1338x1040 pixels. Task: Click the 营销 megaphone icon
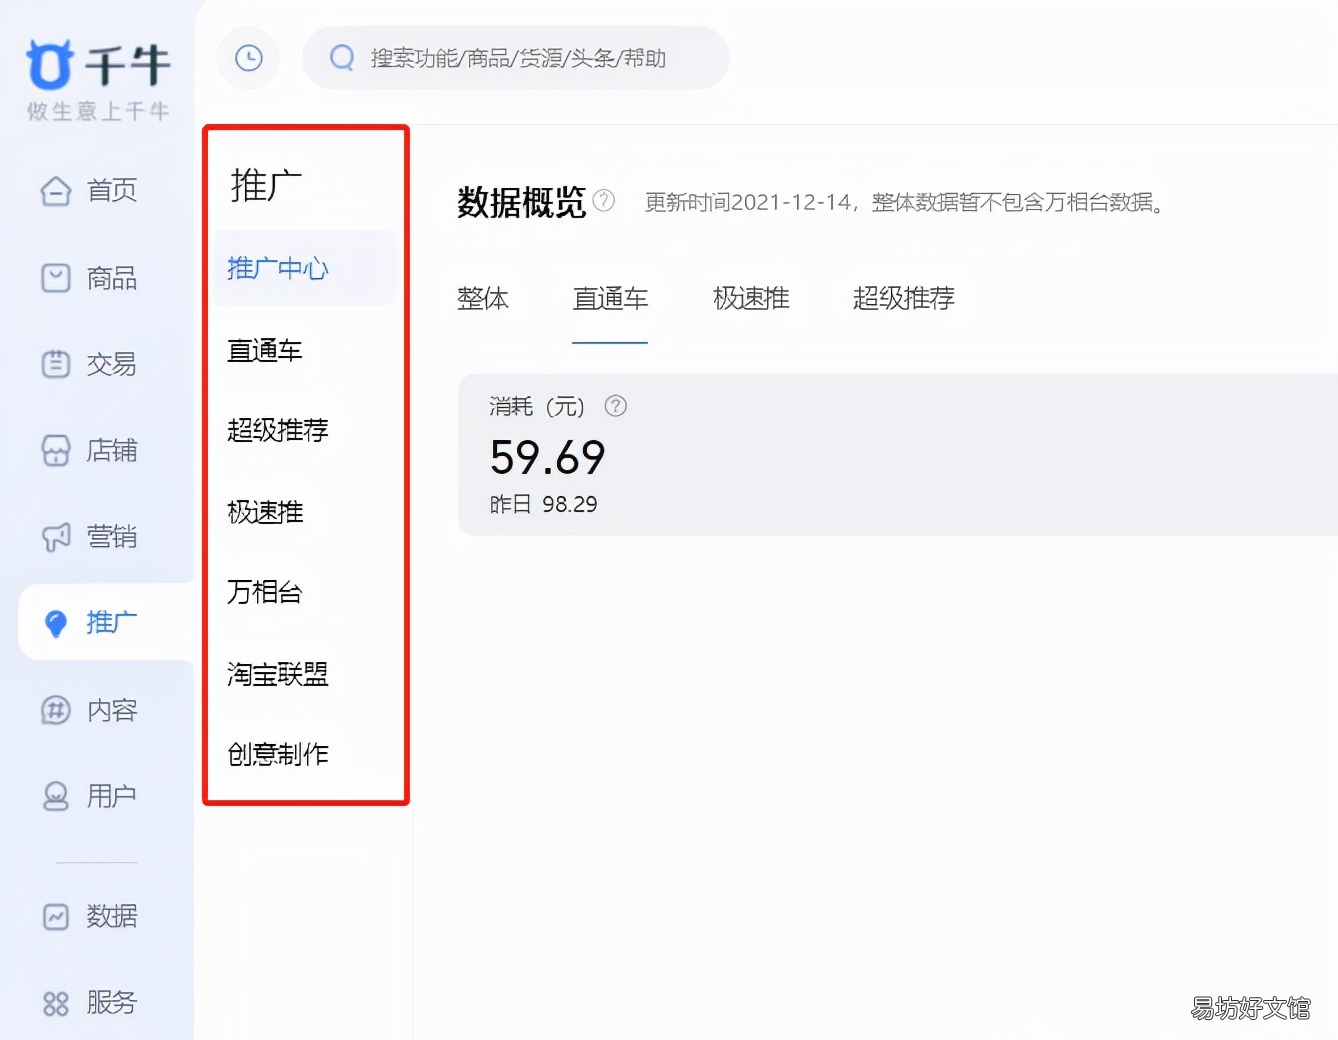pyautogui.click(x=56, y=537)
